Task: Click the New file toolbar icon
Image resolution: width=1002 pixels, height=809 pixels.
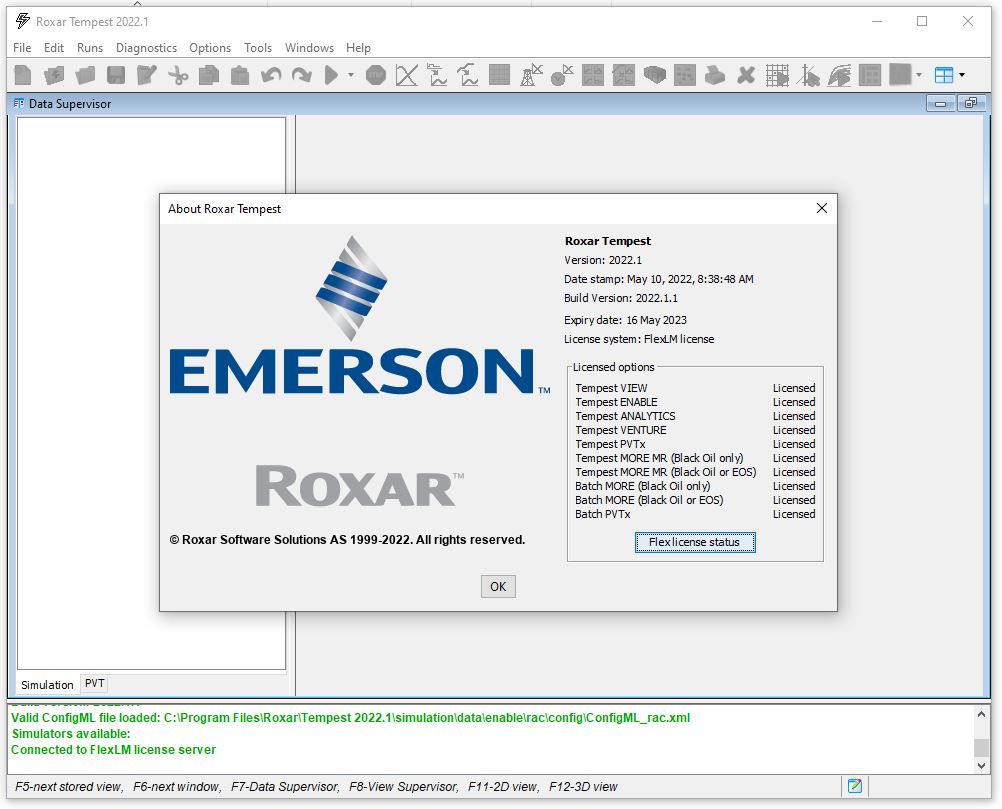Action: click(x=22, y=75)
